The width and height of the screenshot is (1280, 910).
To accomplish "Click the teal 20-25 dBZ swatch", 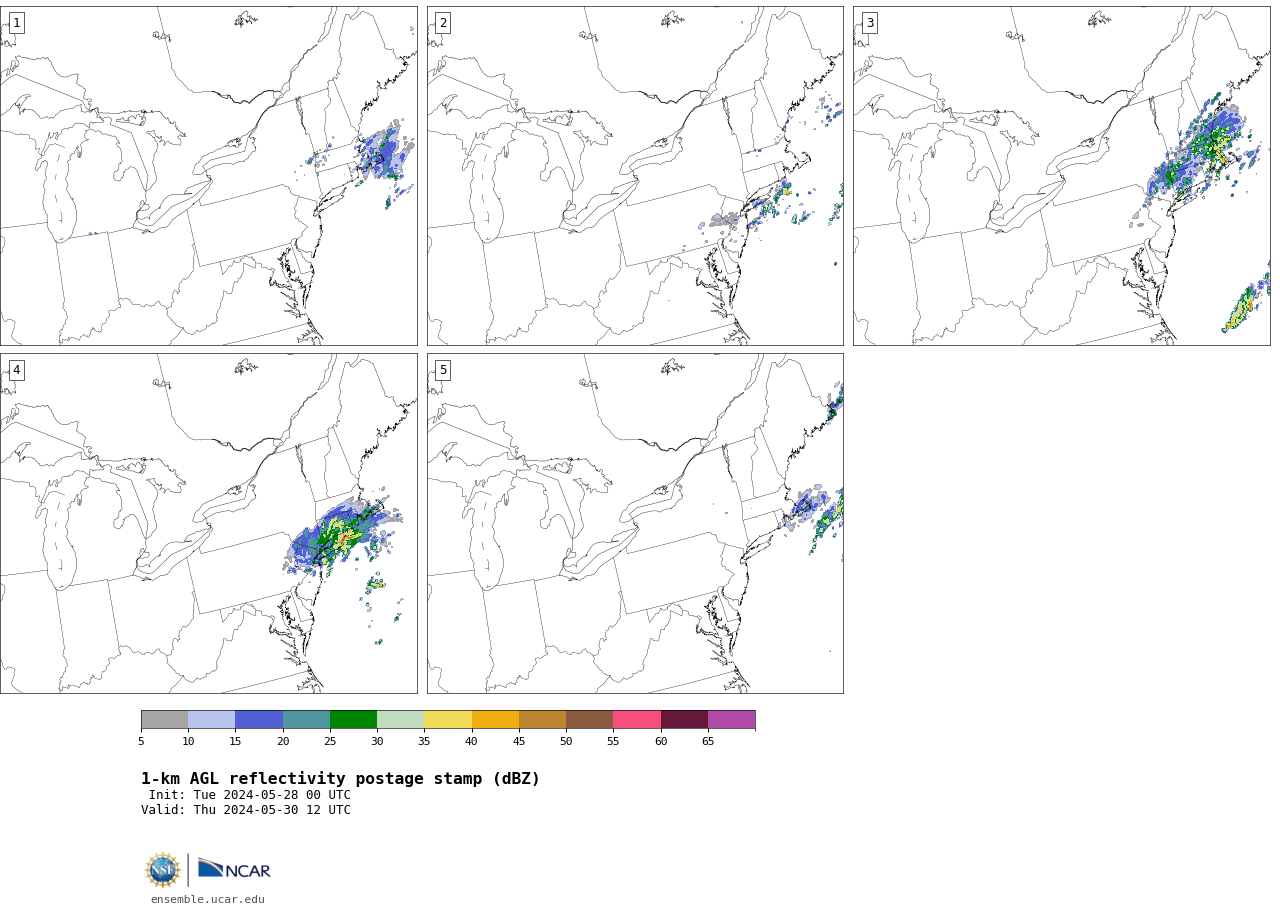I will click(306, 720).
